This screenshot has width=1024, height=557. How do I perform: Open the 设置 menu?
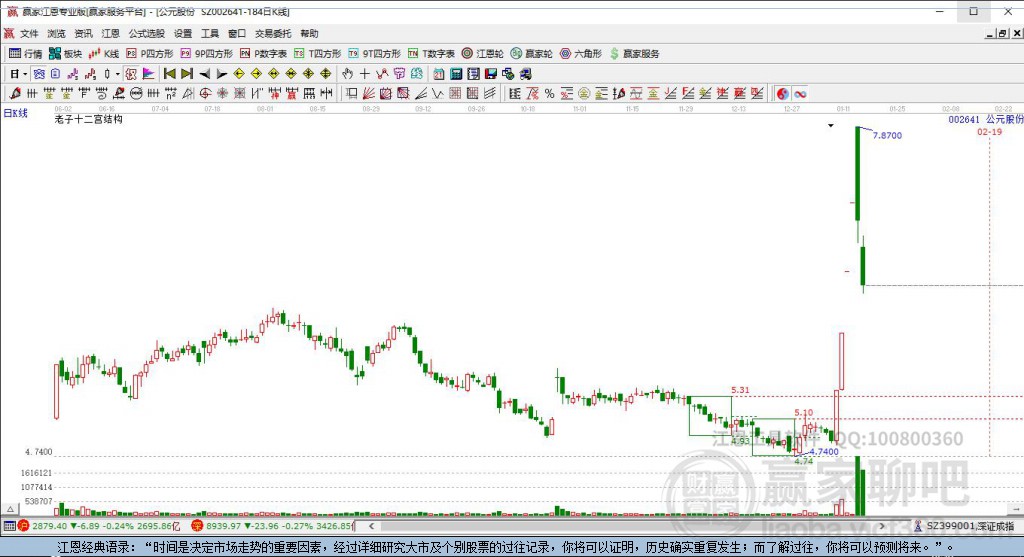coord(183,33)
